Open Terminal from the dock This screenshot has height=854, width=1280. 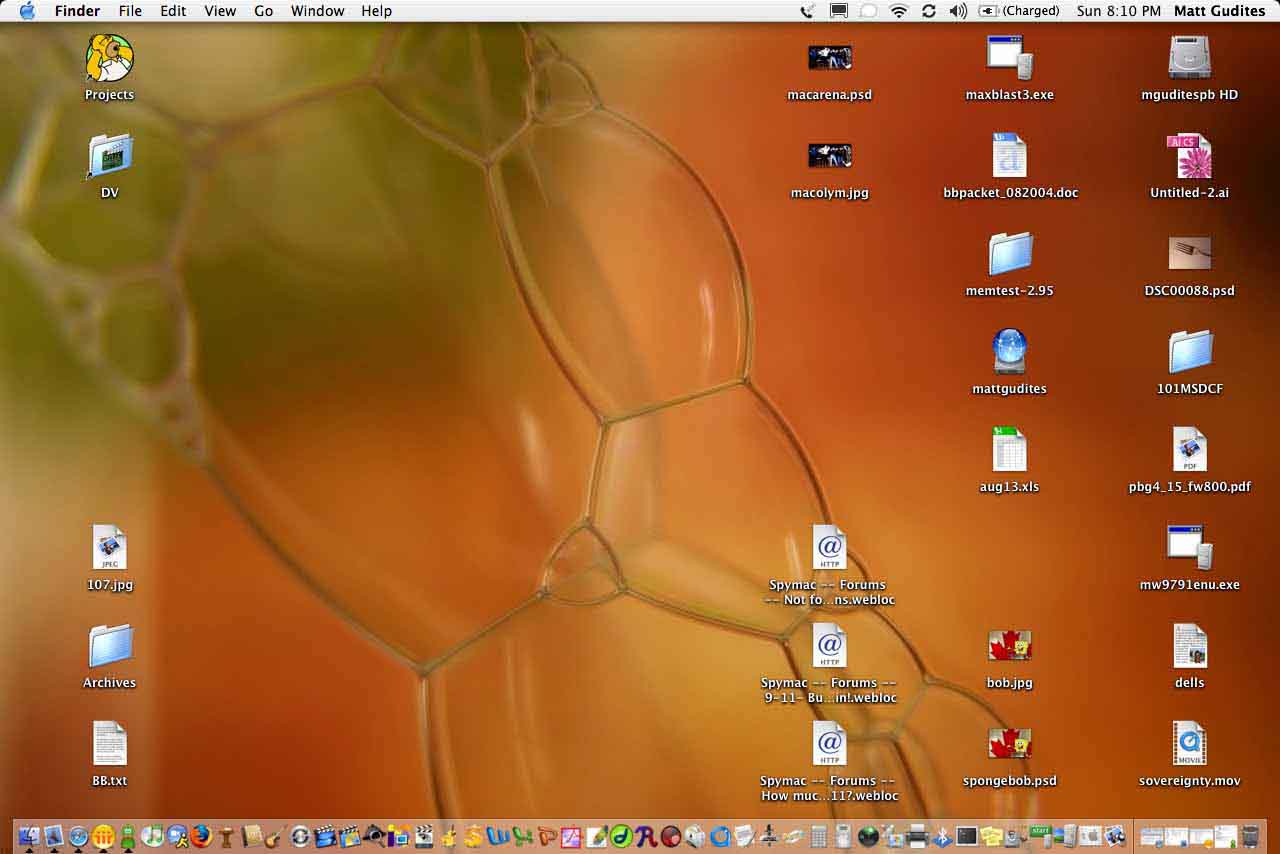[966, 836]
